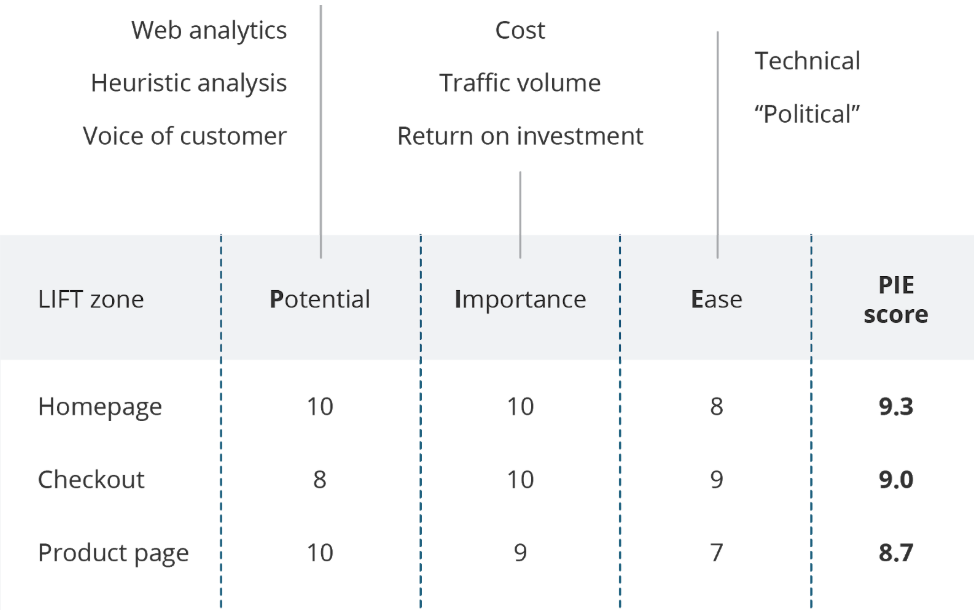
Task: Click the "Checkout" row label
Action: pos(91,480)
